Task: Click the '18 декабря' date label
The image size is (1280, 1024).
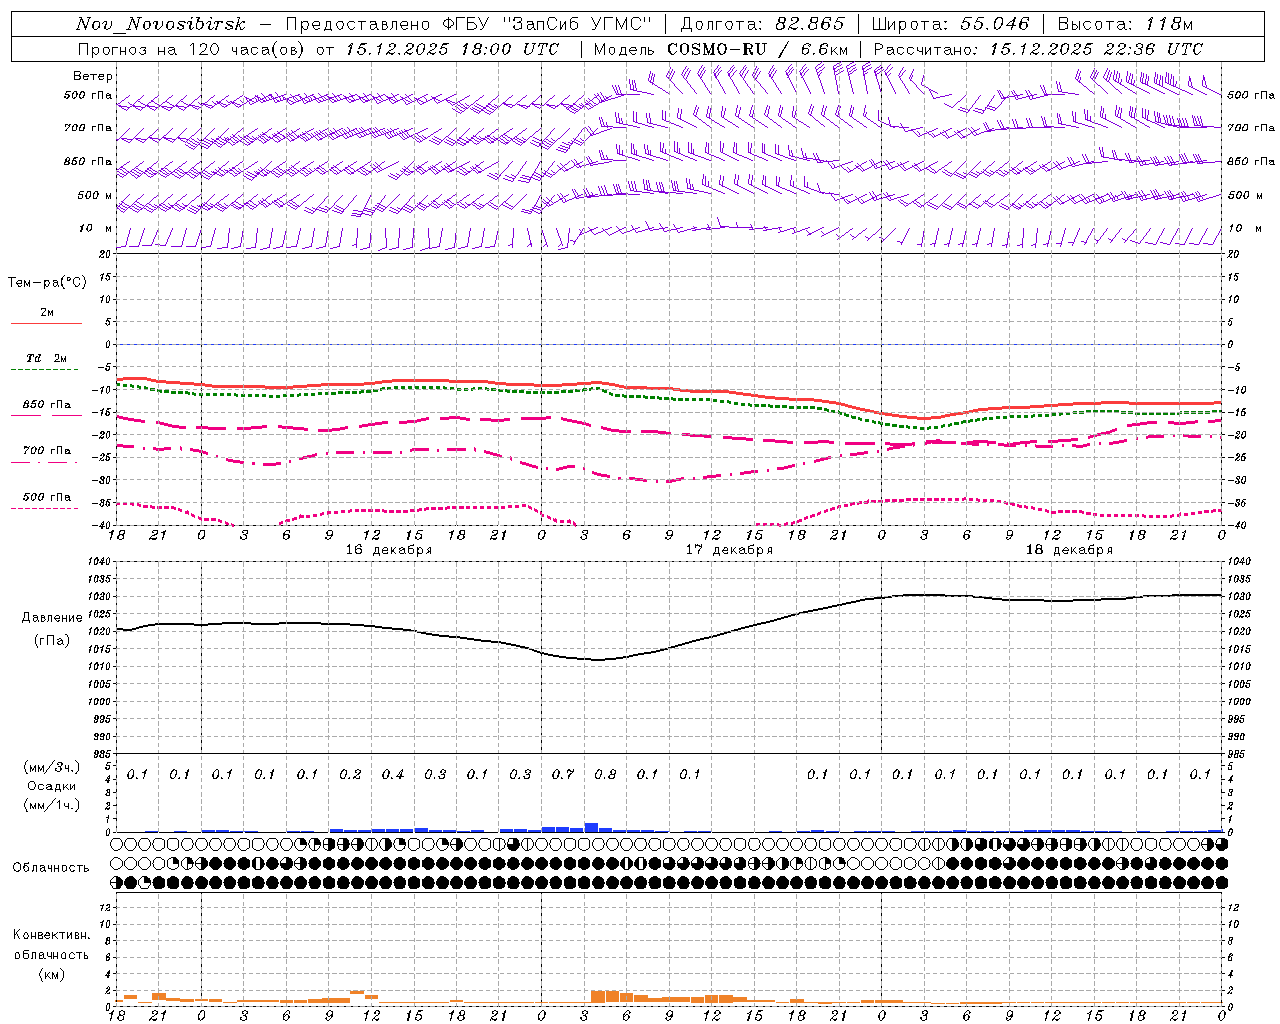Action: point(1069,550)
